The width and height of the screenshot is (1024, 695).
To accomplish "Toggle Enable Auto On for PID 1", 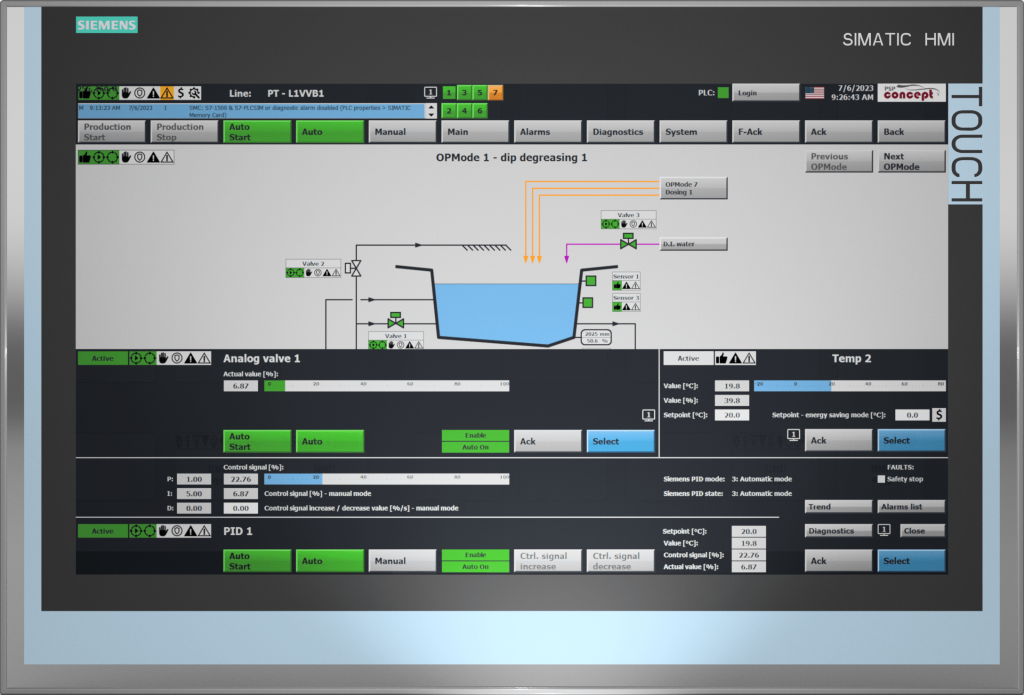I will coord(475,560).
